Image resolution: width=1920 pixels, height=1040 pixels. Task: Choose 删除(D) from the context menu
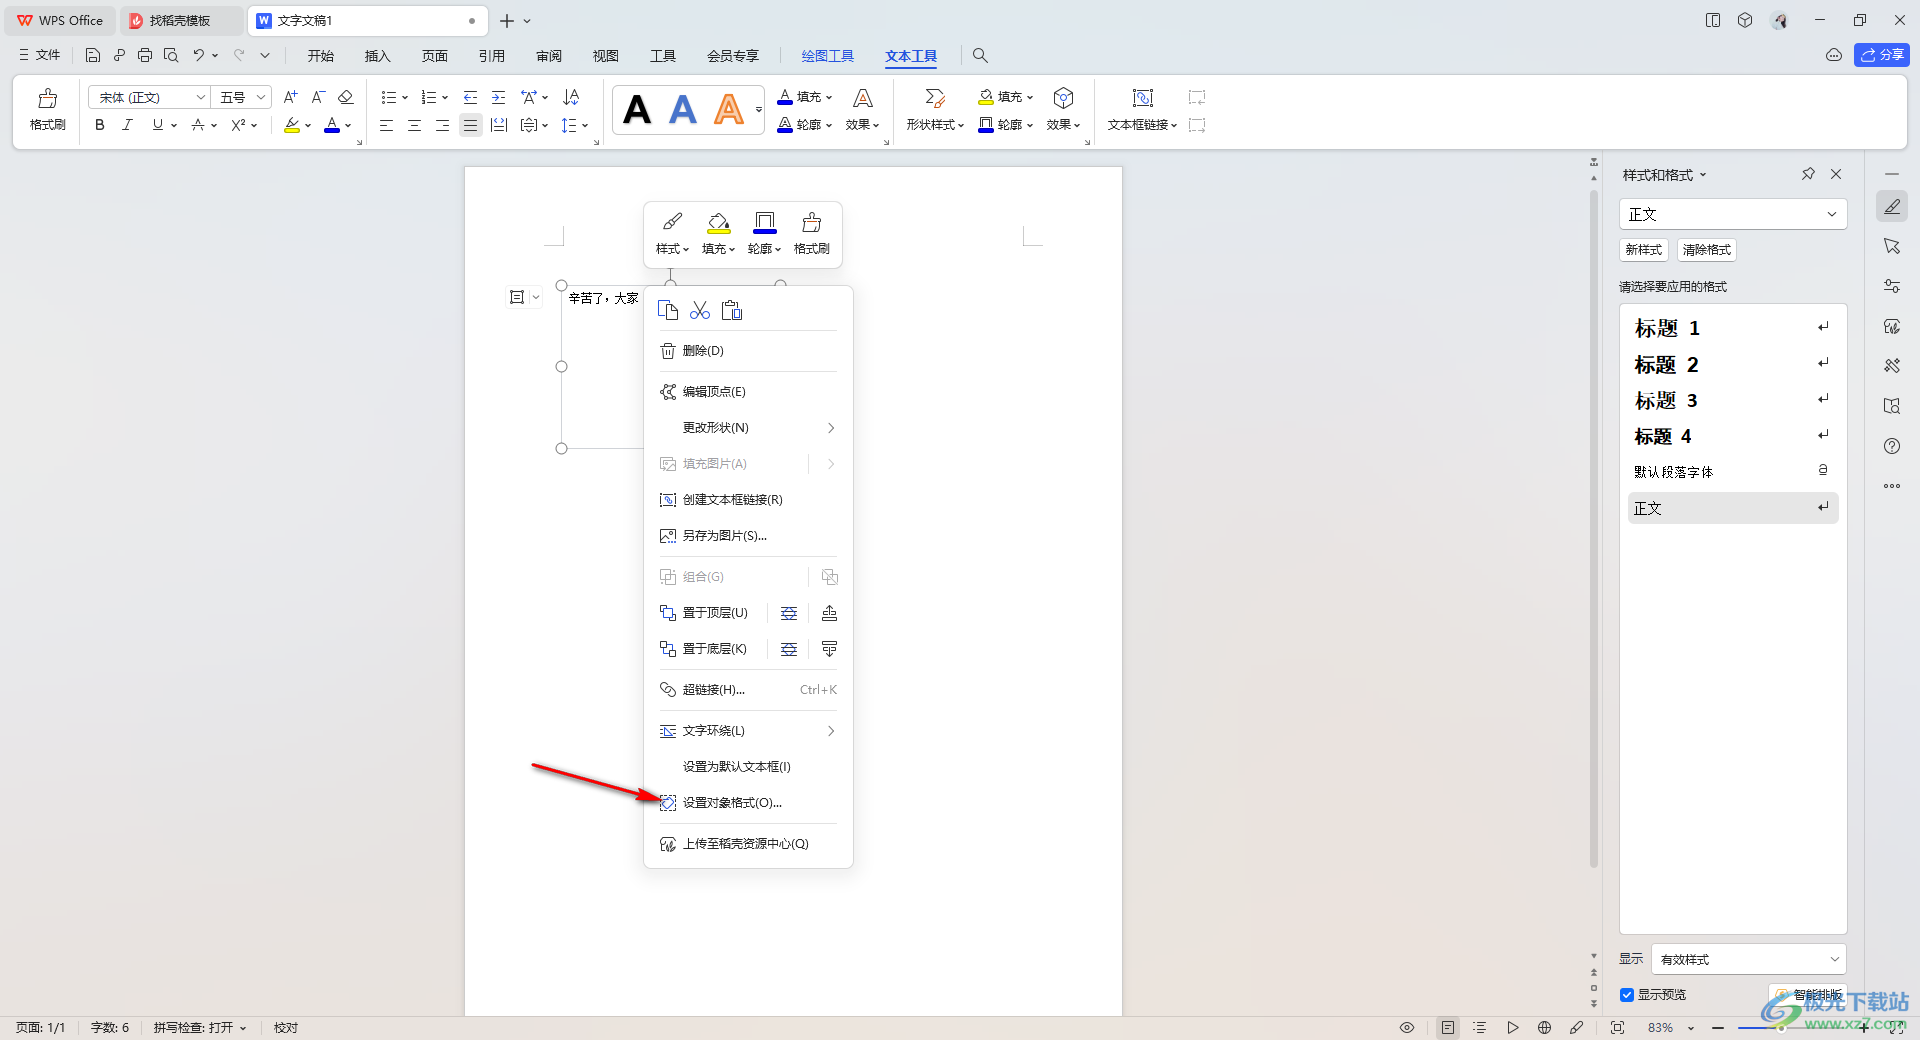pyautogui.click(x=748, y=351)
